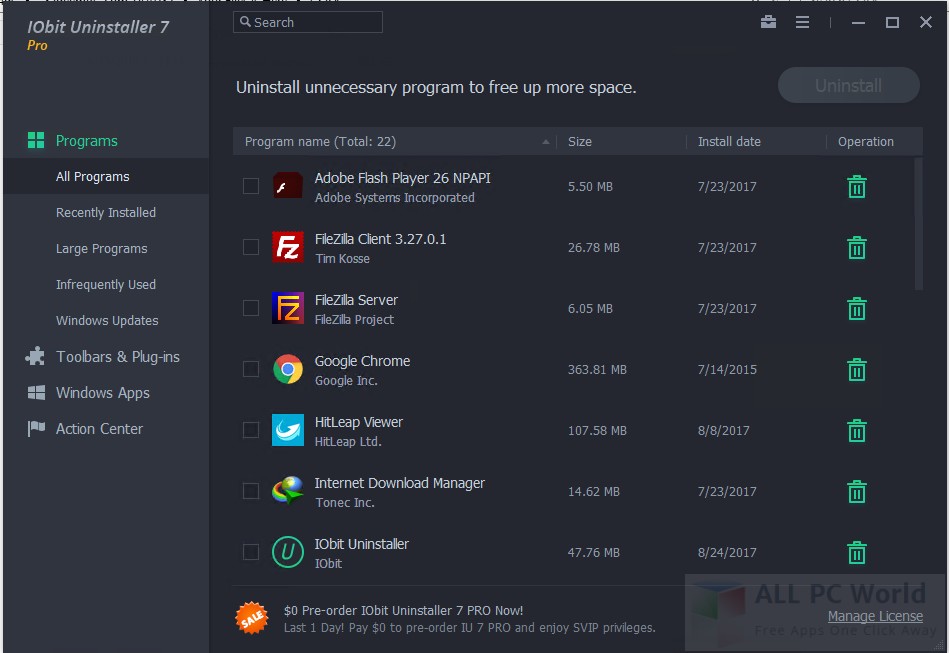Click trash icon for HitLeap Viewer
This screenshot has height=653, width=949.
[x=856, y=431]
